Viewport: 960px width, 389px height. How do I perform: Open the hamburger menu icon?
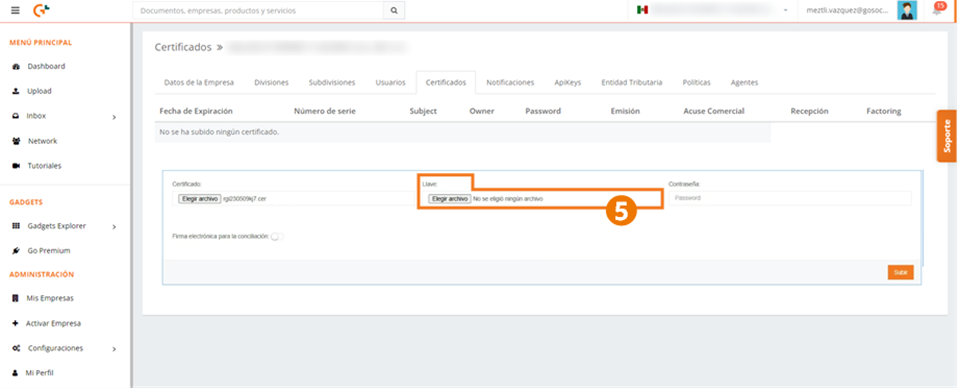15,10
